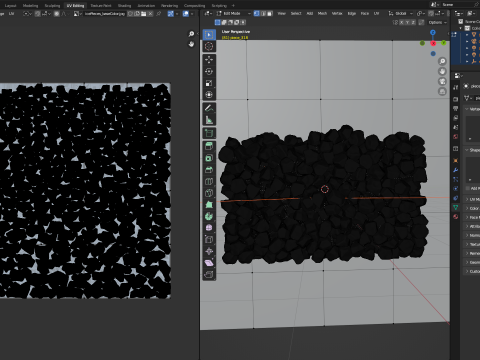The height and width of the screenshot is (360, 480).
Task: Open the Object Data properties tab
Action: 456,207
